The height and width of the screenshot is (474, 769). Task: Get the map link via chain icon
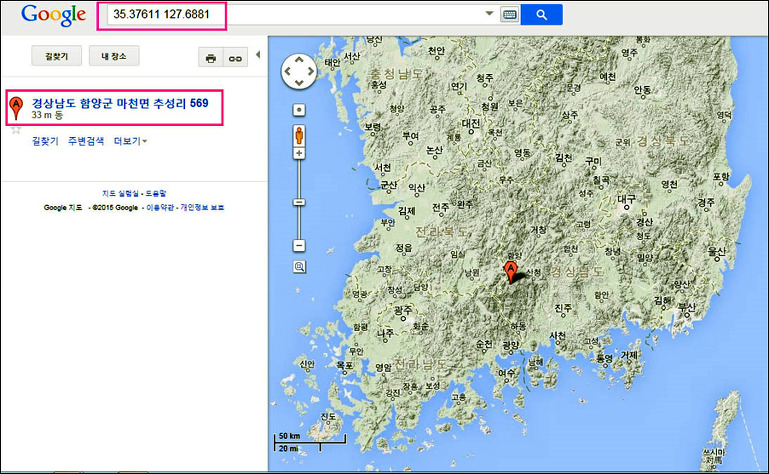pyautogui.click(x=236, y=58)
